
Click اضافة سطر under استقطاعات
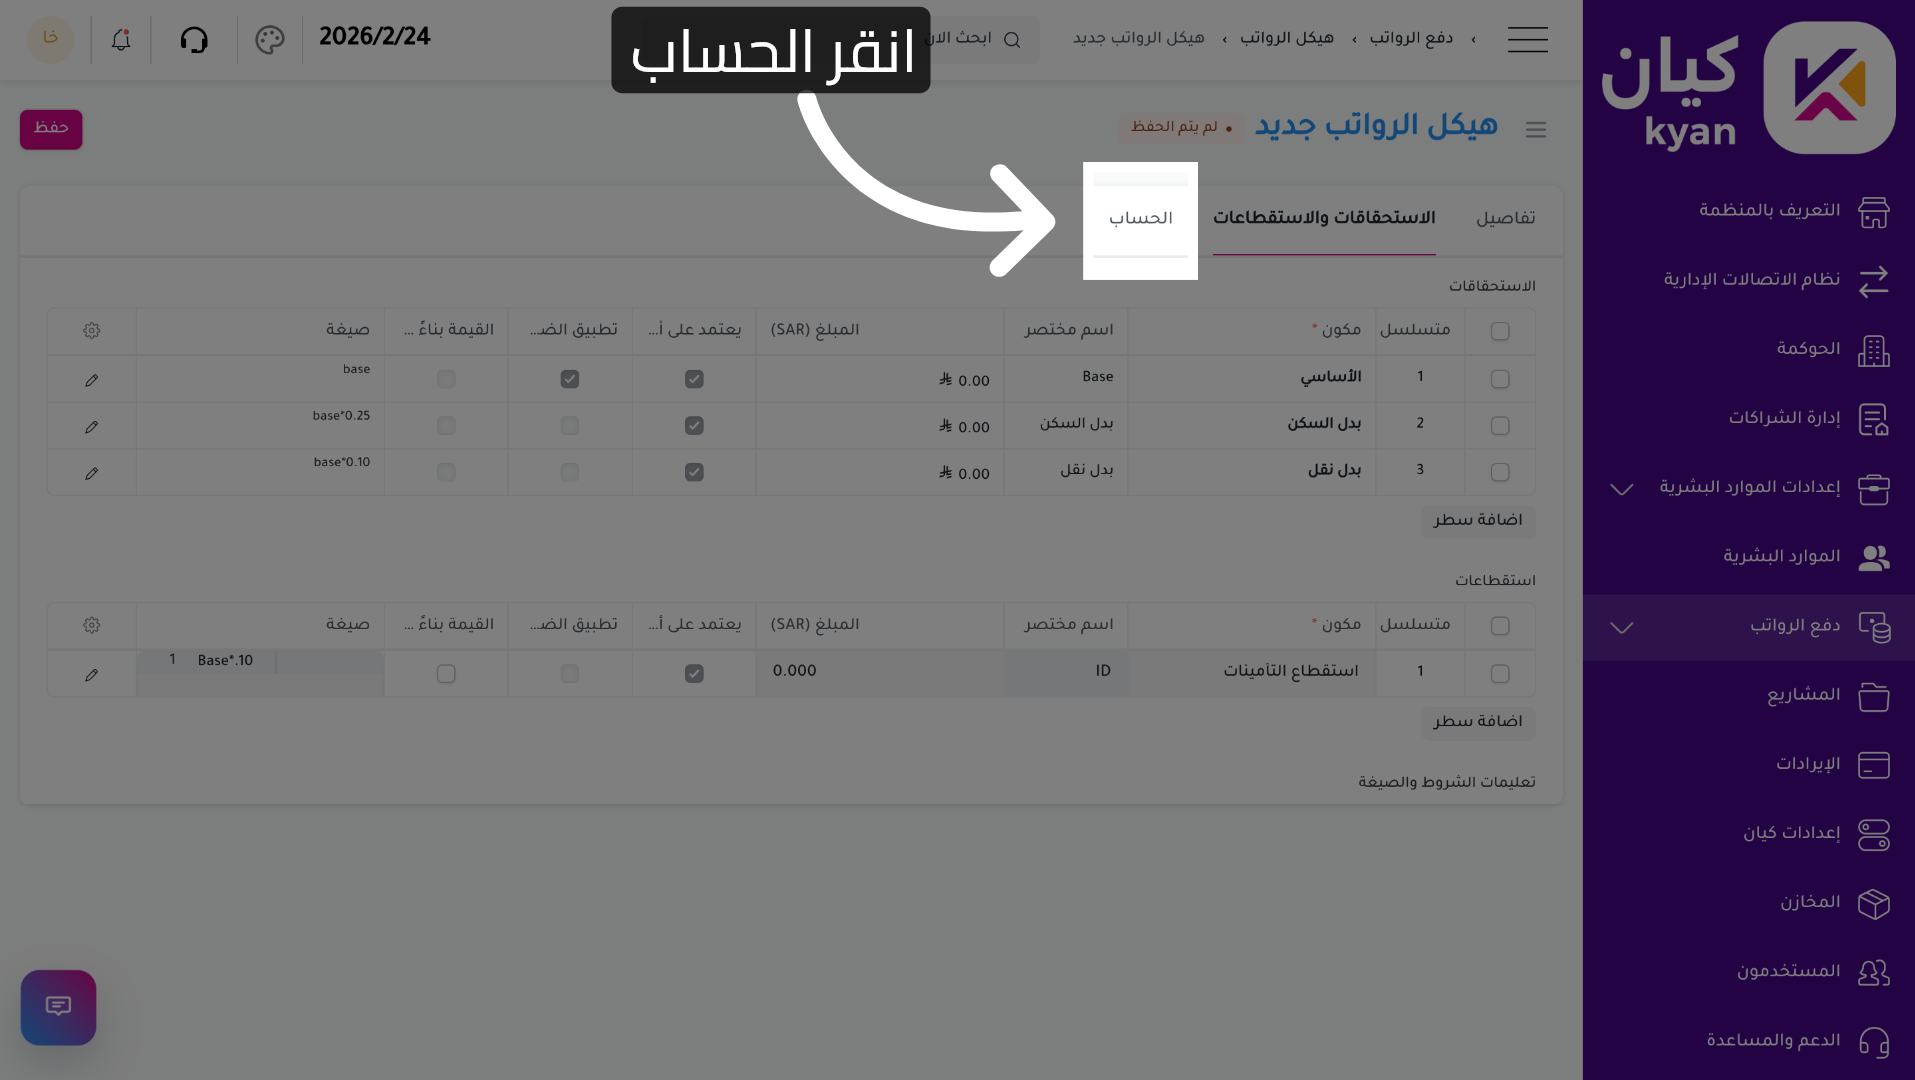click(x=1477, y=722)
